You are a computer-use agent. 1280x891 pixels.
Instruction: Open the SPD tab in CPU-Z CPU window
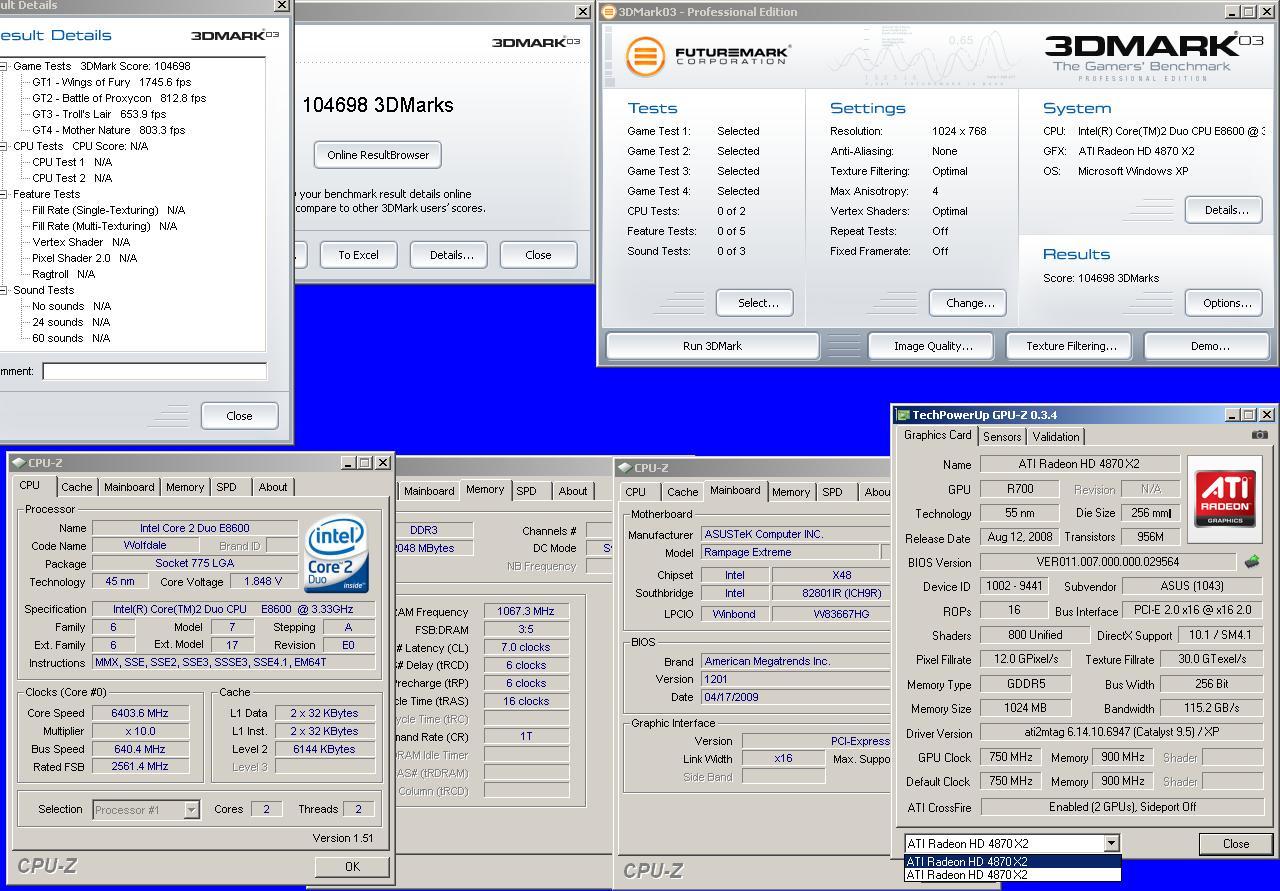[227, 487]
